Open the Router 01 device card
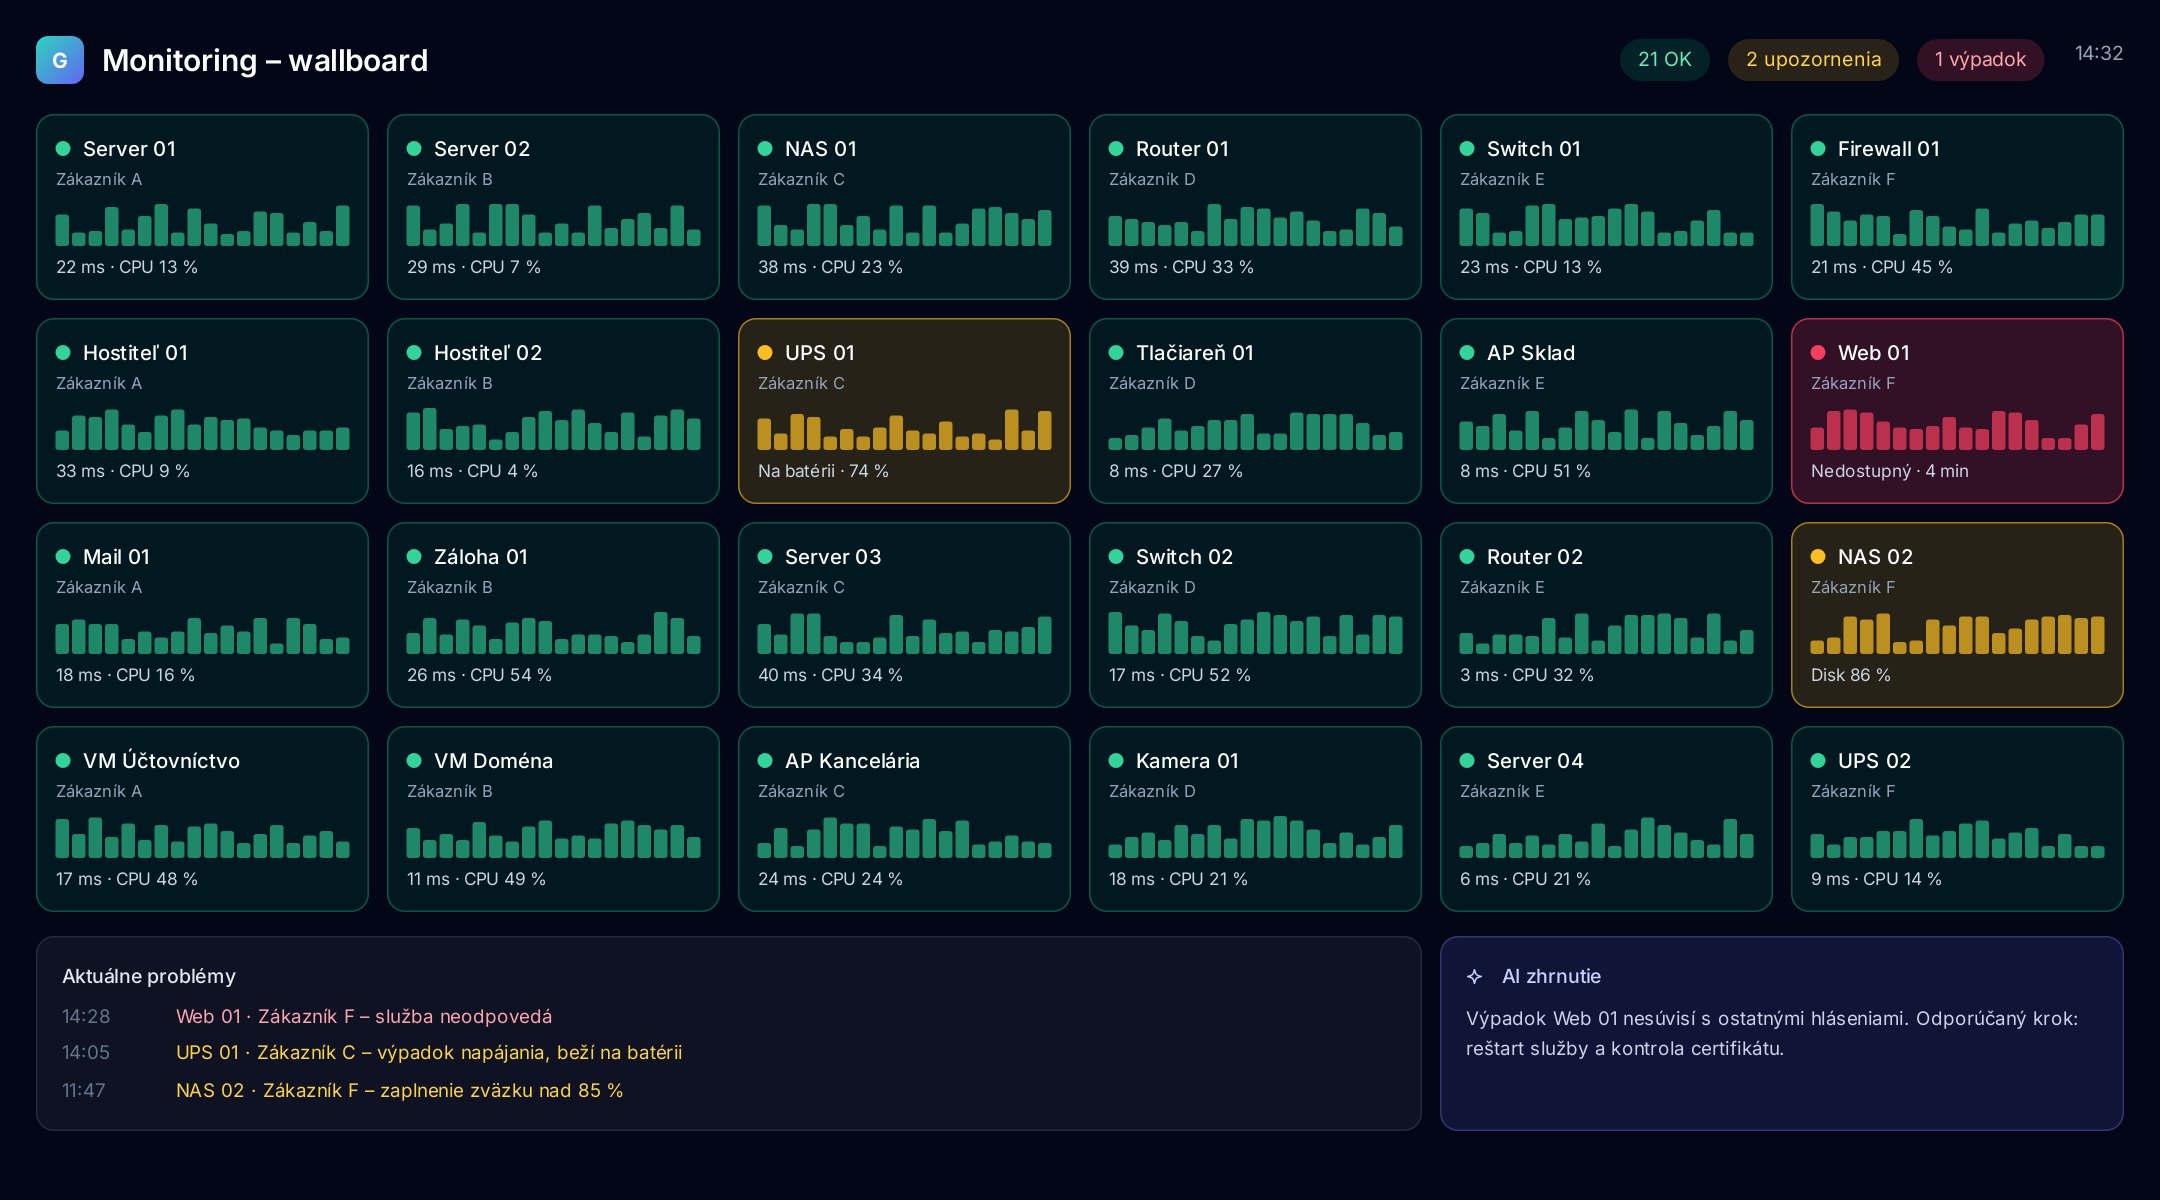Image resolution: width=2160 pixels, height=1200 pixels. pyautogui.click(x=1255, y=207)
